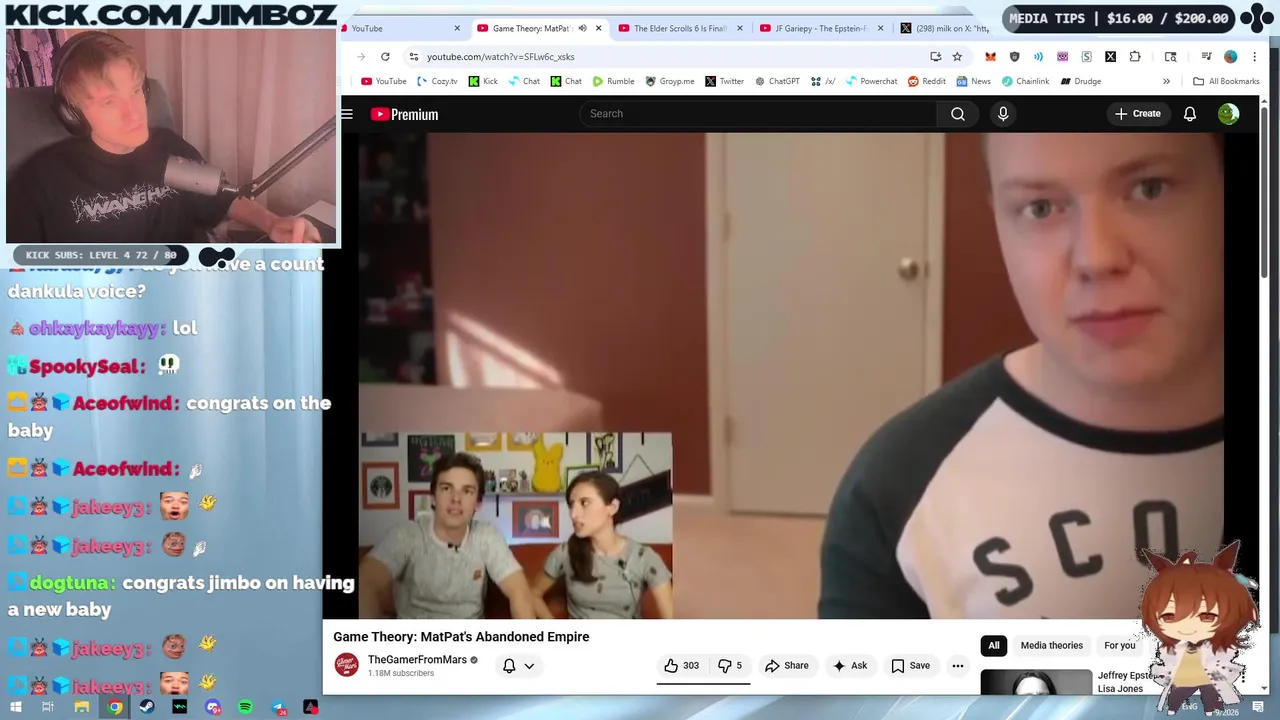The image size is (1280, 720).
Task: Save the video to a playlist
Action: point(910,665)
